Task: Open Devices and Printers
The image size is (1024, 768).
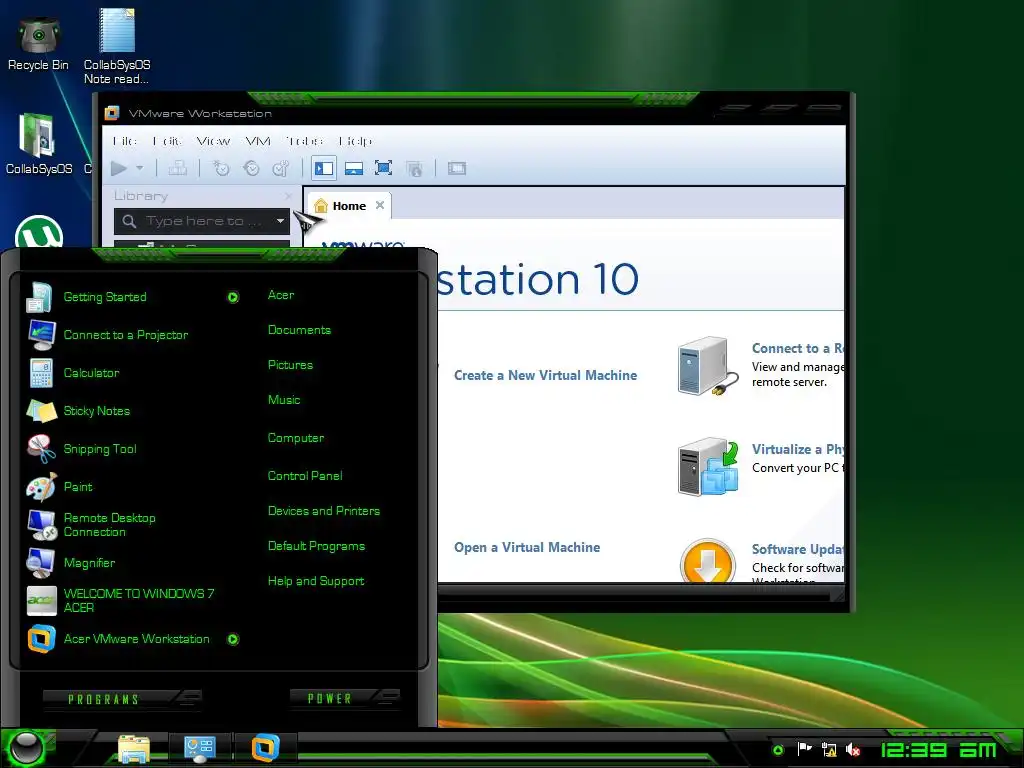Action: [x=324, y=511]
